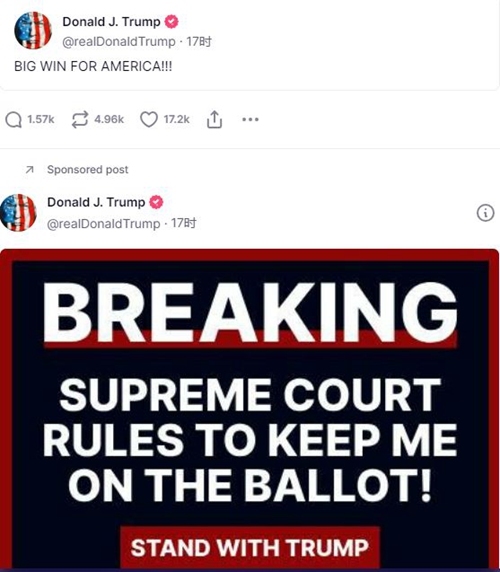Open the reply comment icon
The height and width of the screenshot is (572, 500).
[13, 120]
